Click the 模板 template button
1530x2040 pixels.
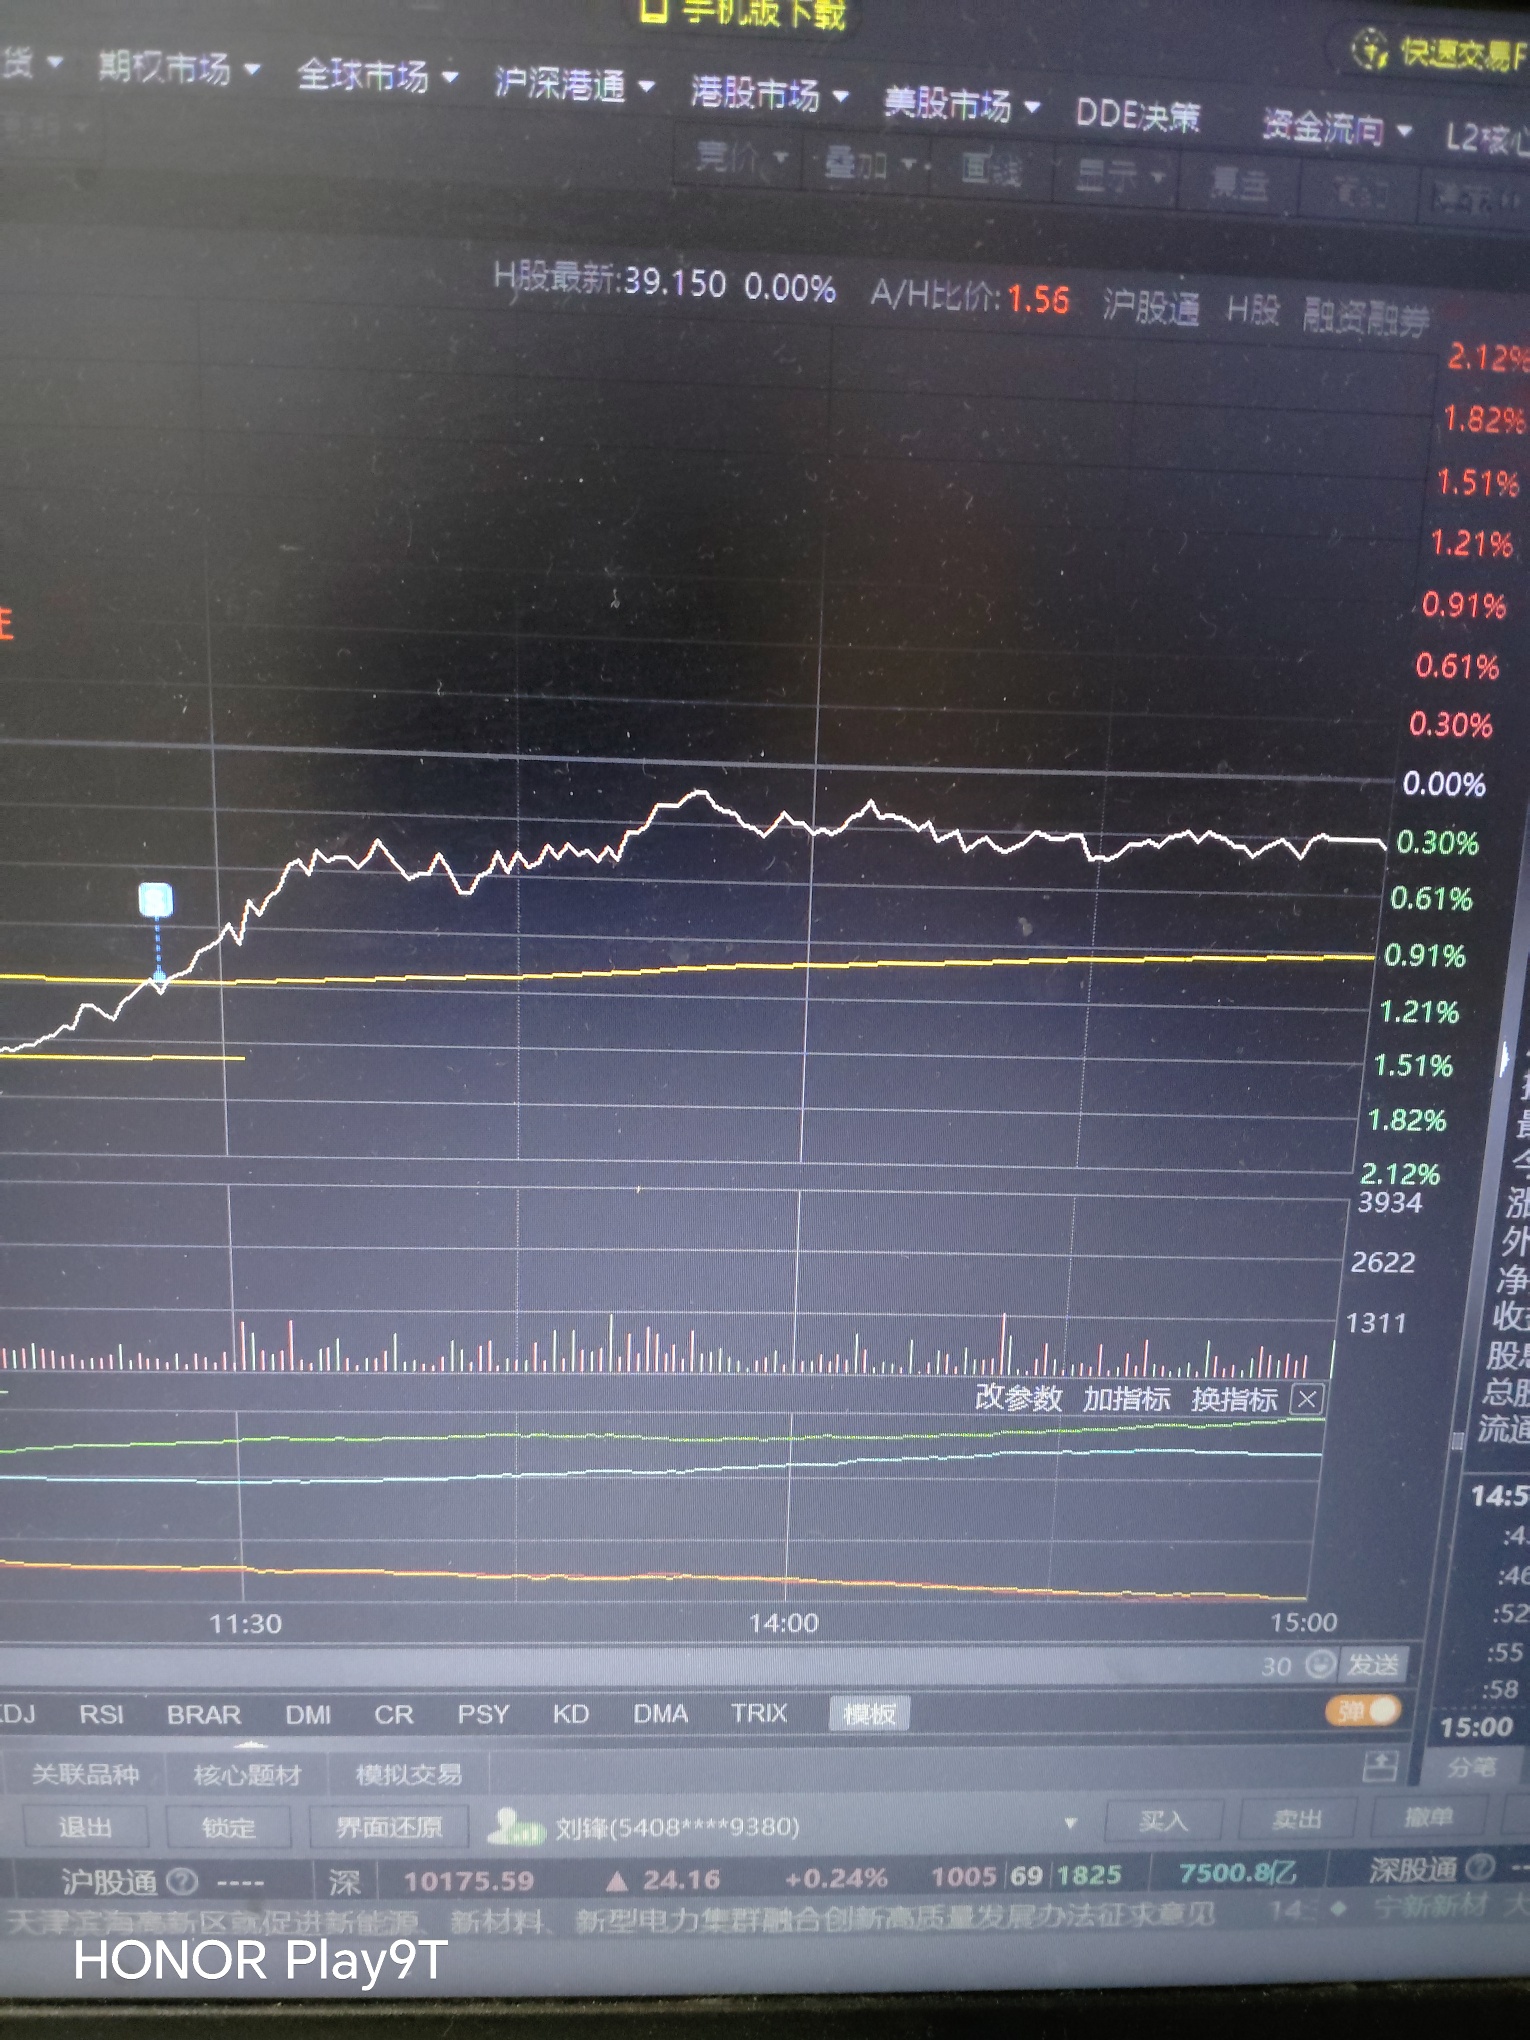coord(869,1714)
